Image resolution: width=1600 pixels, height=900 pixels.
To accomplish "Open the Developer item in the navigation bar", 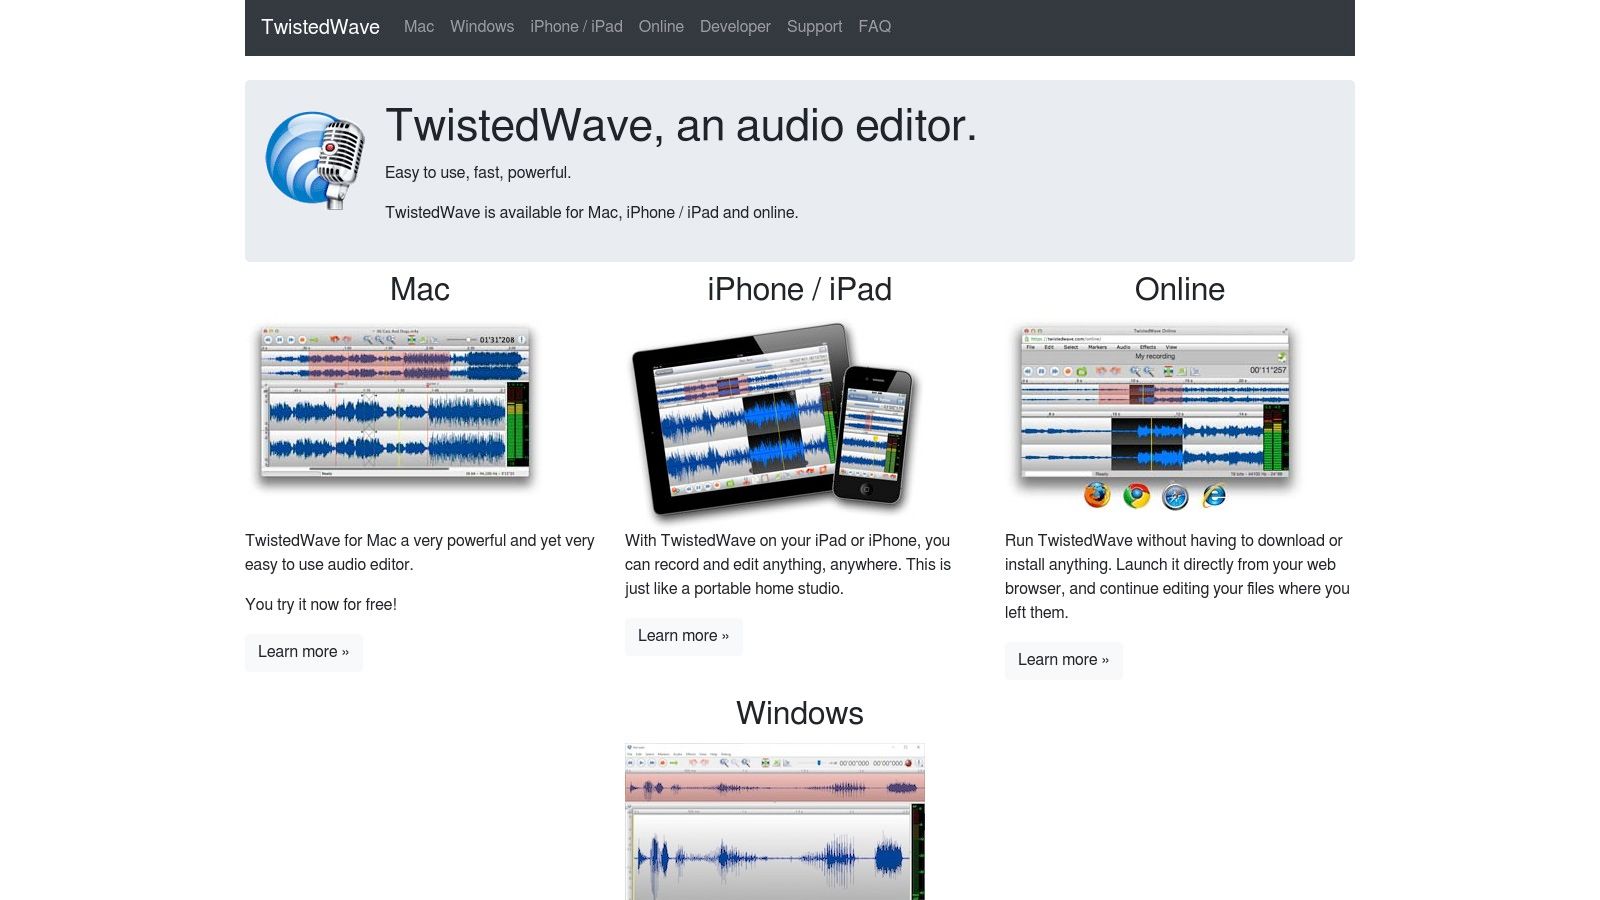I will pos(735,27).
